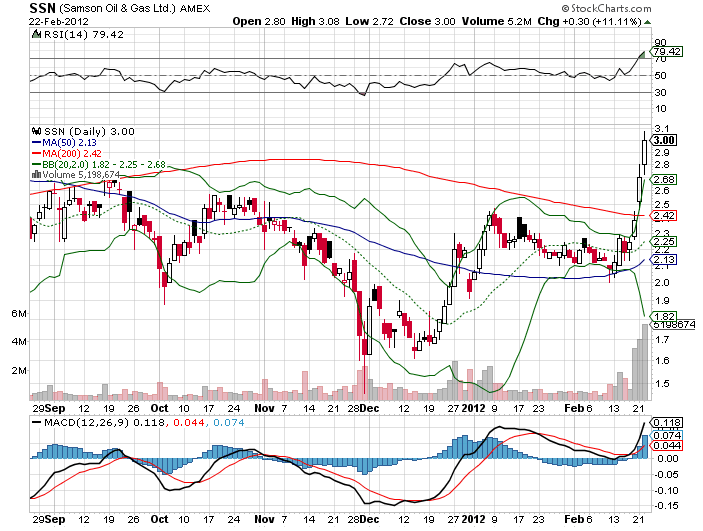Viewport: 703px width, 531px height.
Task: Click the 4M volume axis label
Action: (19, 341)
